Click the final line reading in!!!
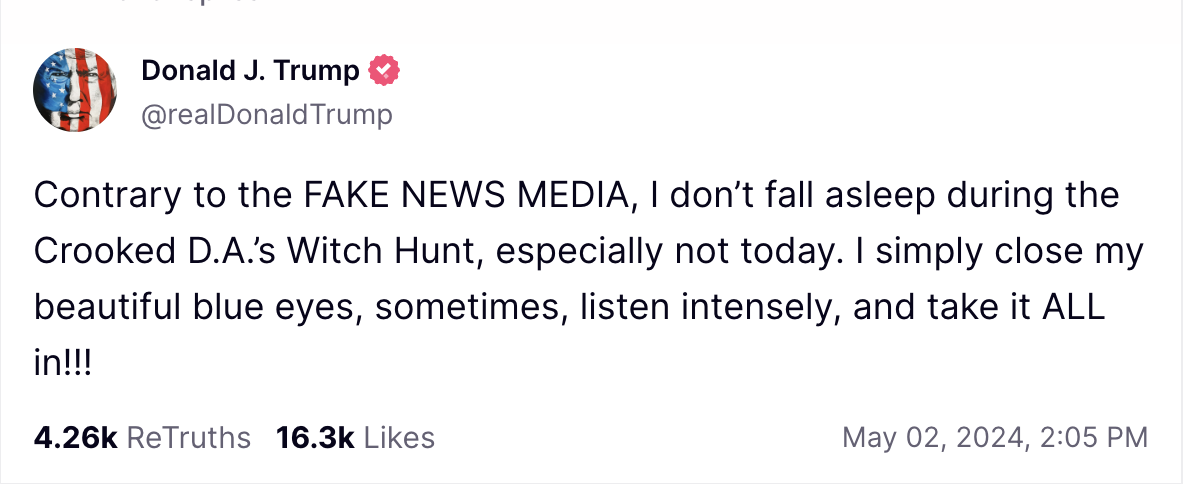 62,363
